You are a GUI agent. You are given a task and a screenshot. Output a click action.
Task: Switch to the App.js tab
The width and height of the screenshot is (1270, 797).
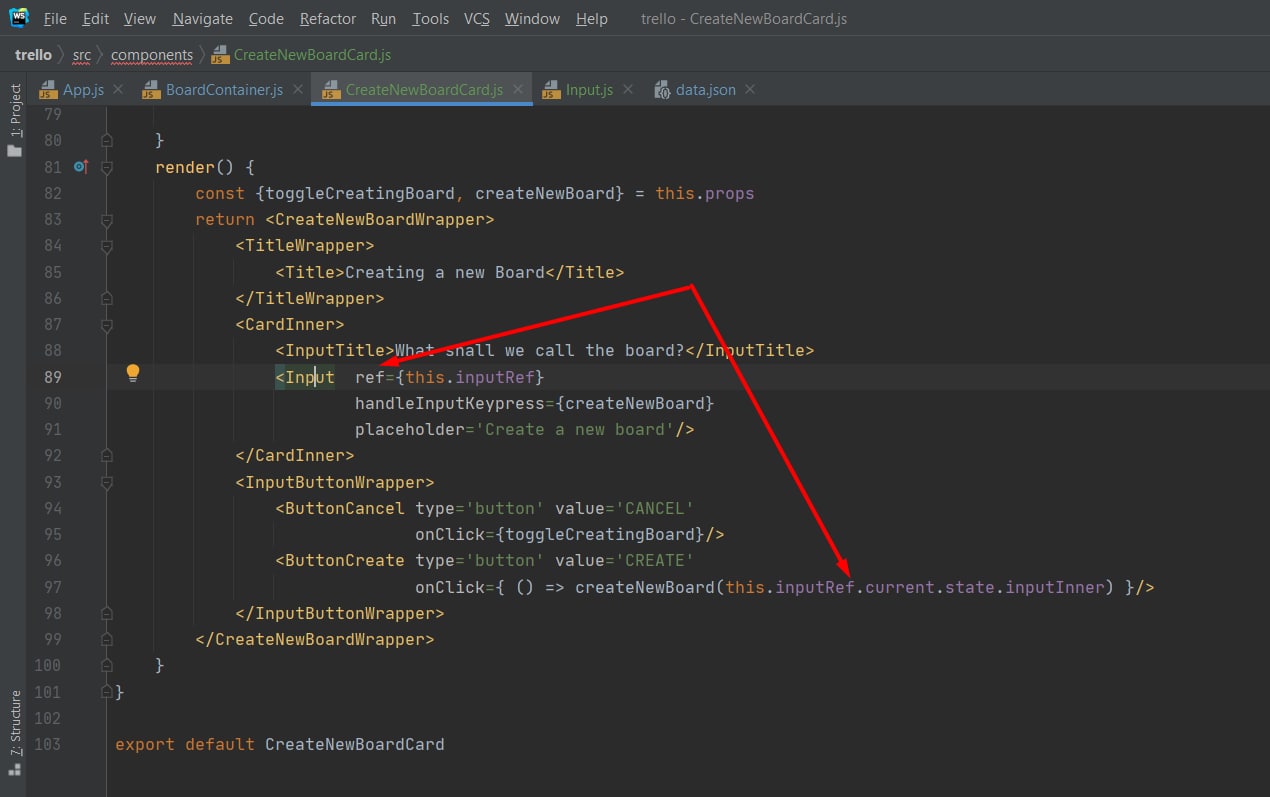(x=83, y=90)
